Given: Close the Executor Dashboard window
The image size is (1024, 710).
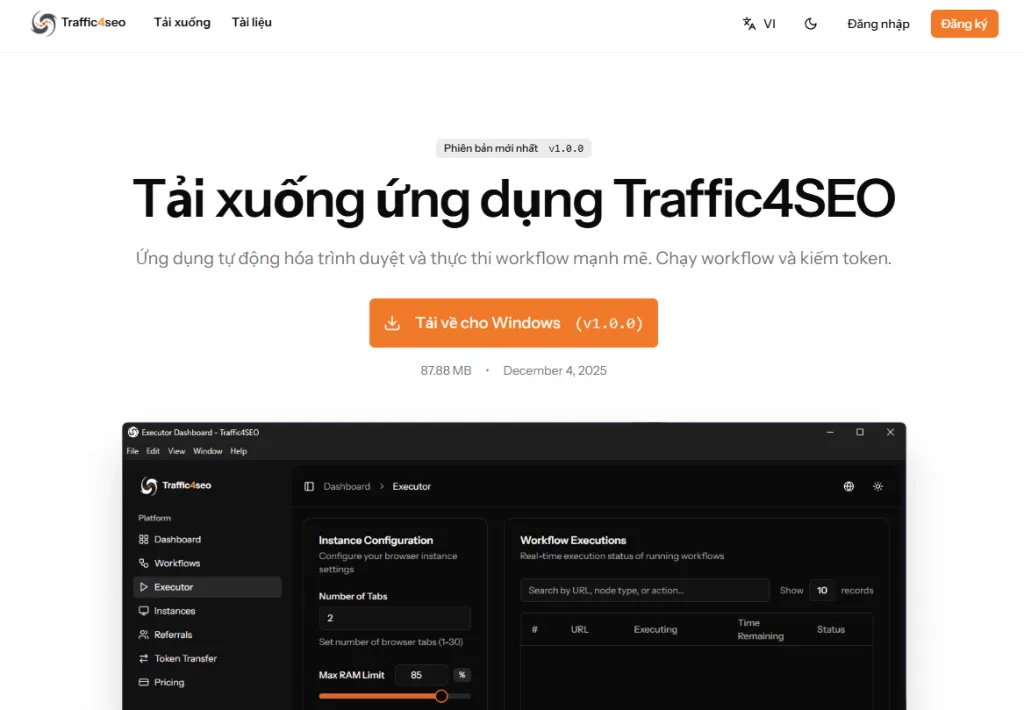Looking at the screenshot, I should tap(890, 432).
